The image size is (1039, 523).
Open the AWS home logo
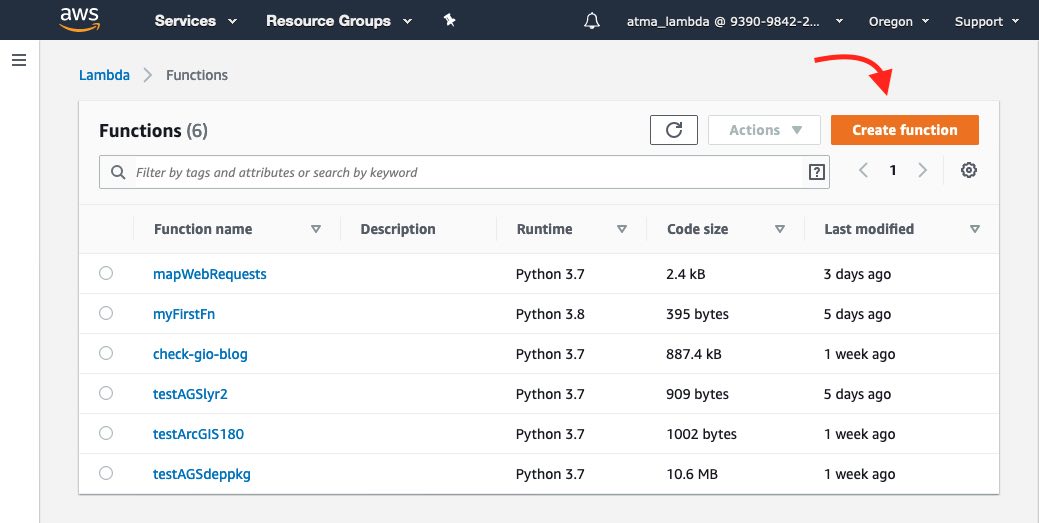coord(80,20)
